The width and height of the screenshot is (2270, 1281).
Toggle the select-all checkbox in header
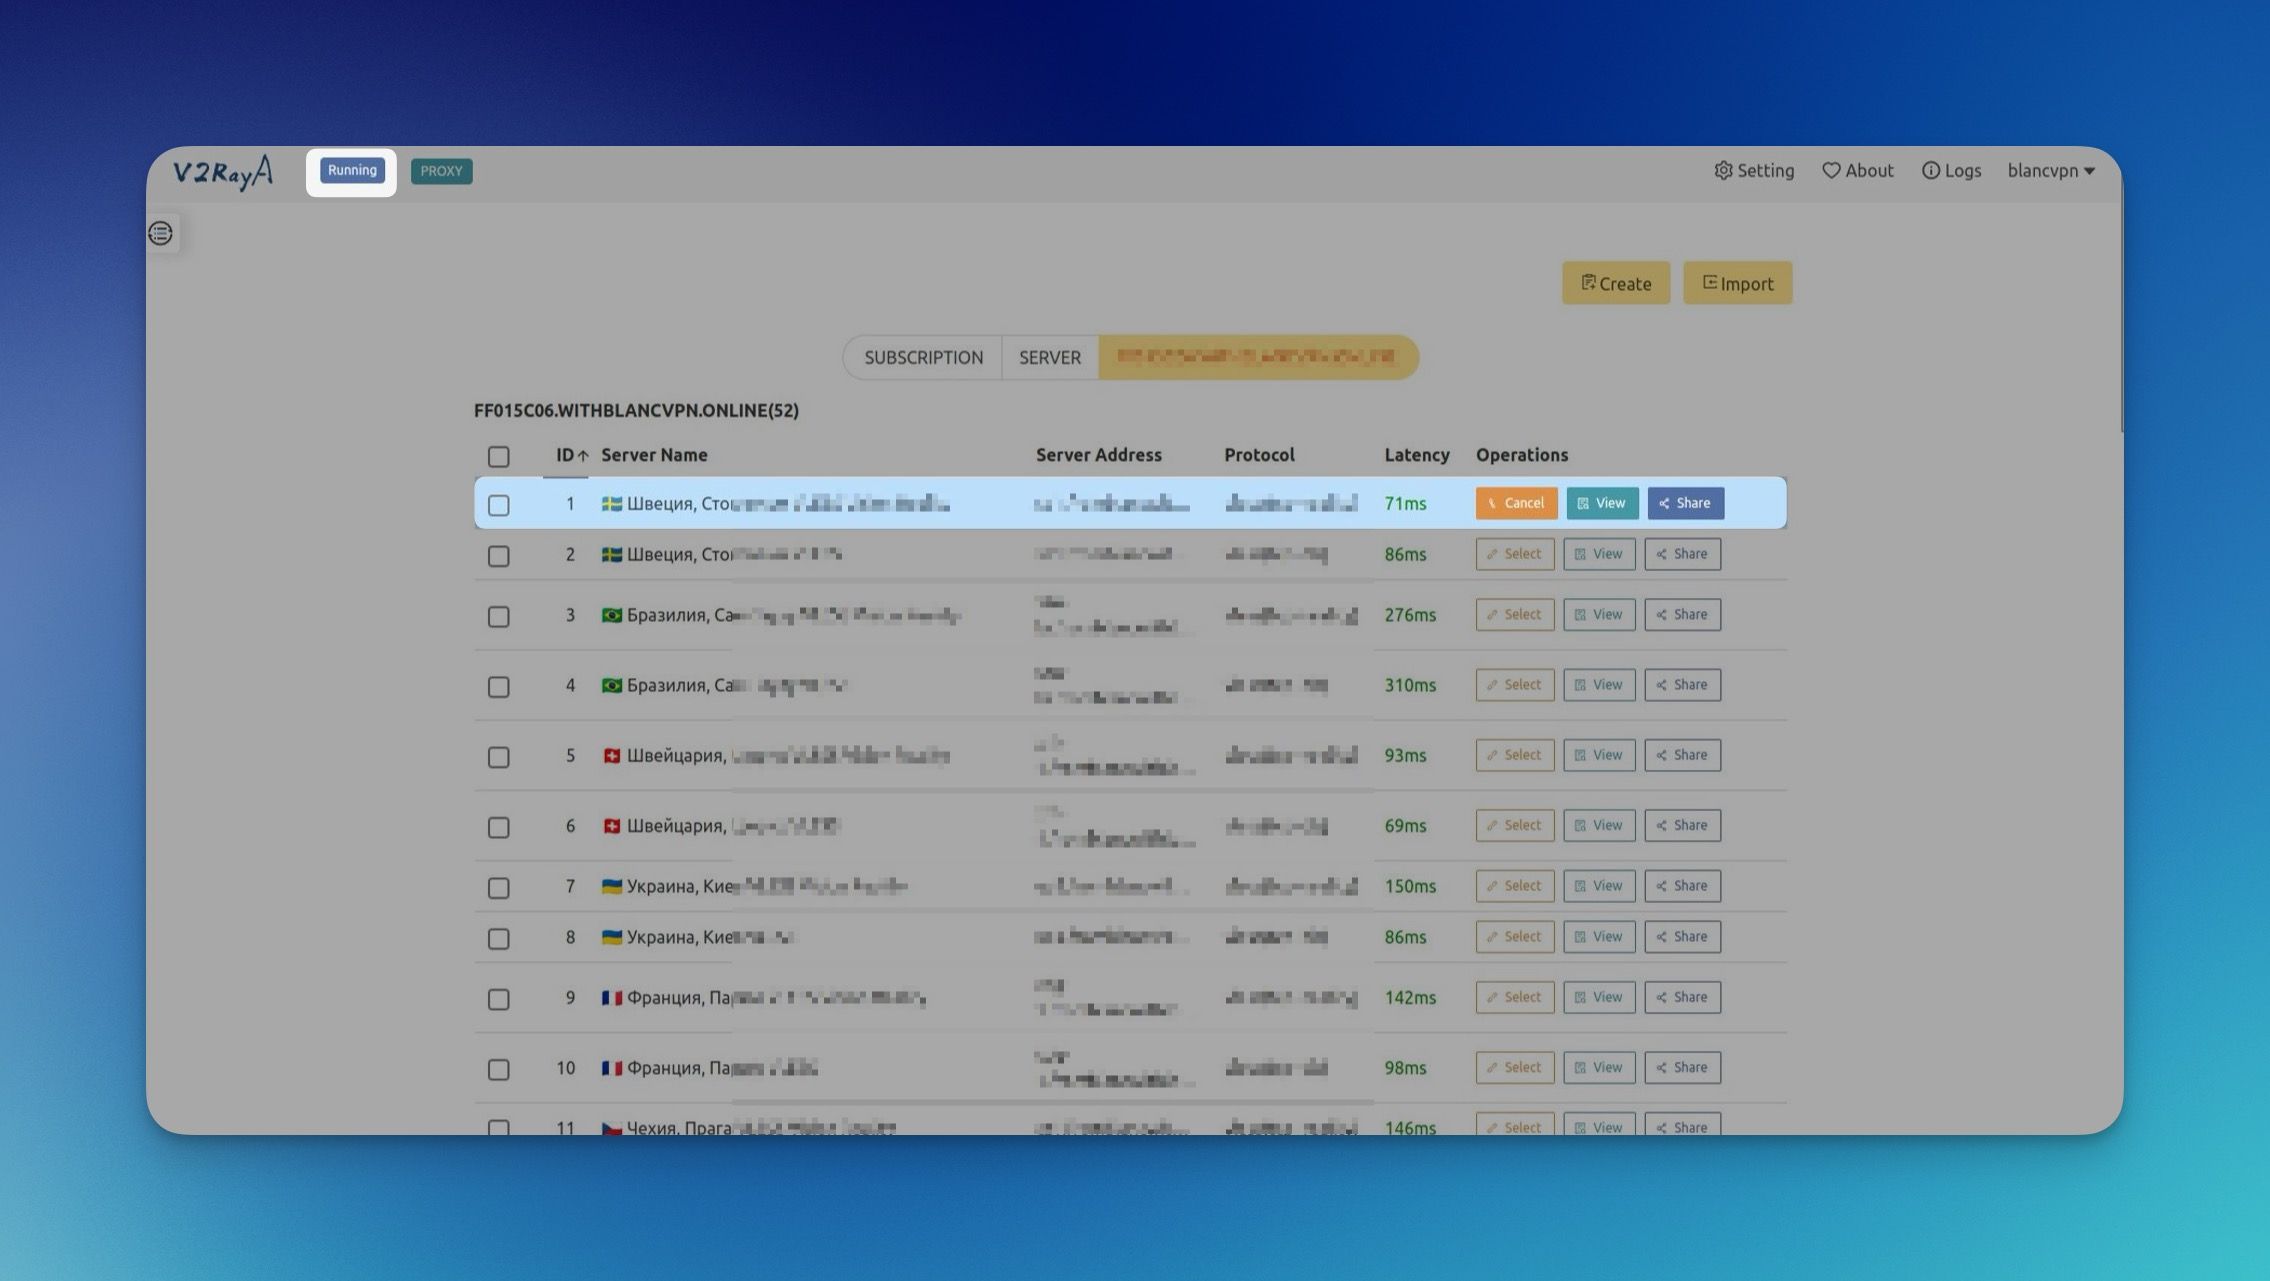coord(498,457)
